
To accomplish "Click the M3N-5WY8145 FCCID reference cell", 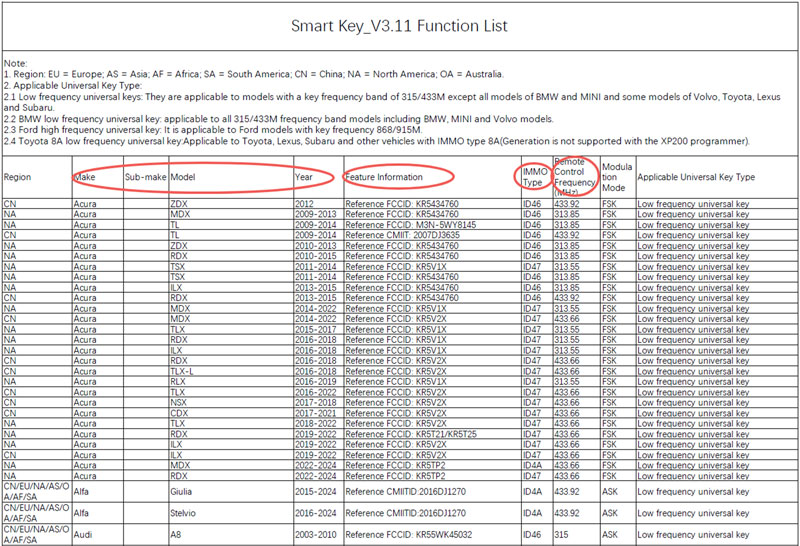I will pyautogui.click(x=404, y=225).
